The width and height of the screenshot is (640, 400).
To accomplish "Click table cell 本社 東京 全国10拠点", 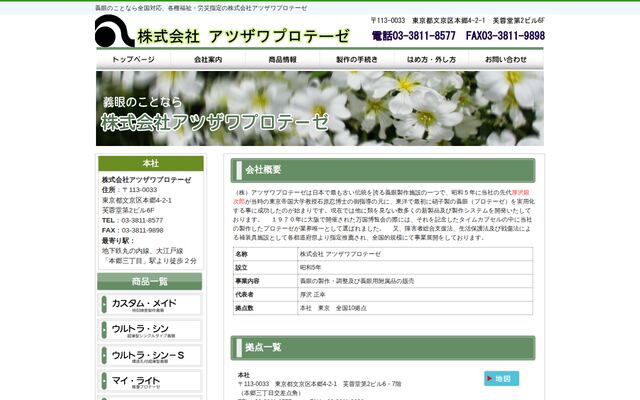I will pos(415,308).
